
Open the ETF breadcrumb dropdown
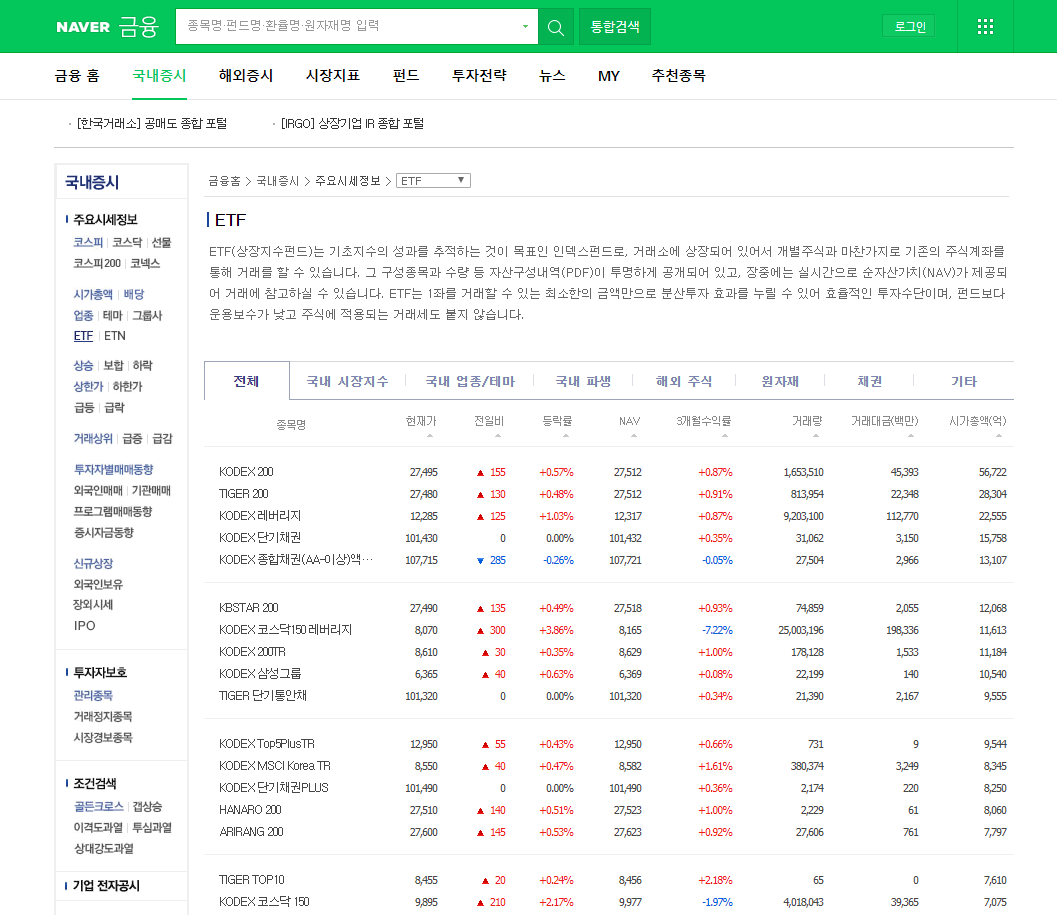coord(433,181)
